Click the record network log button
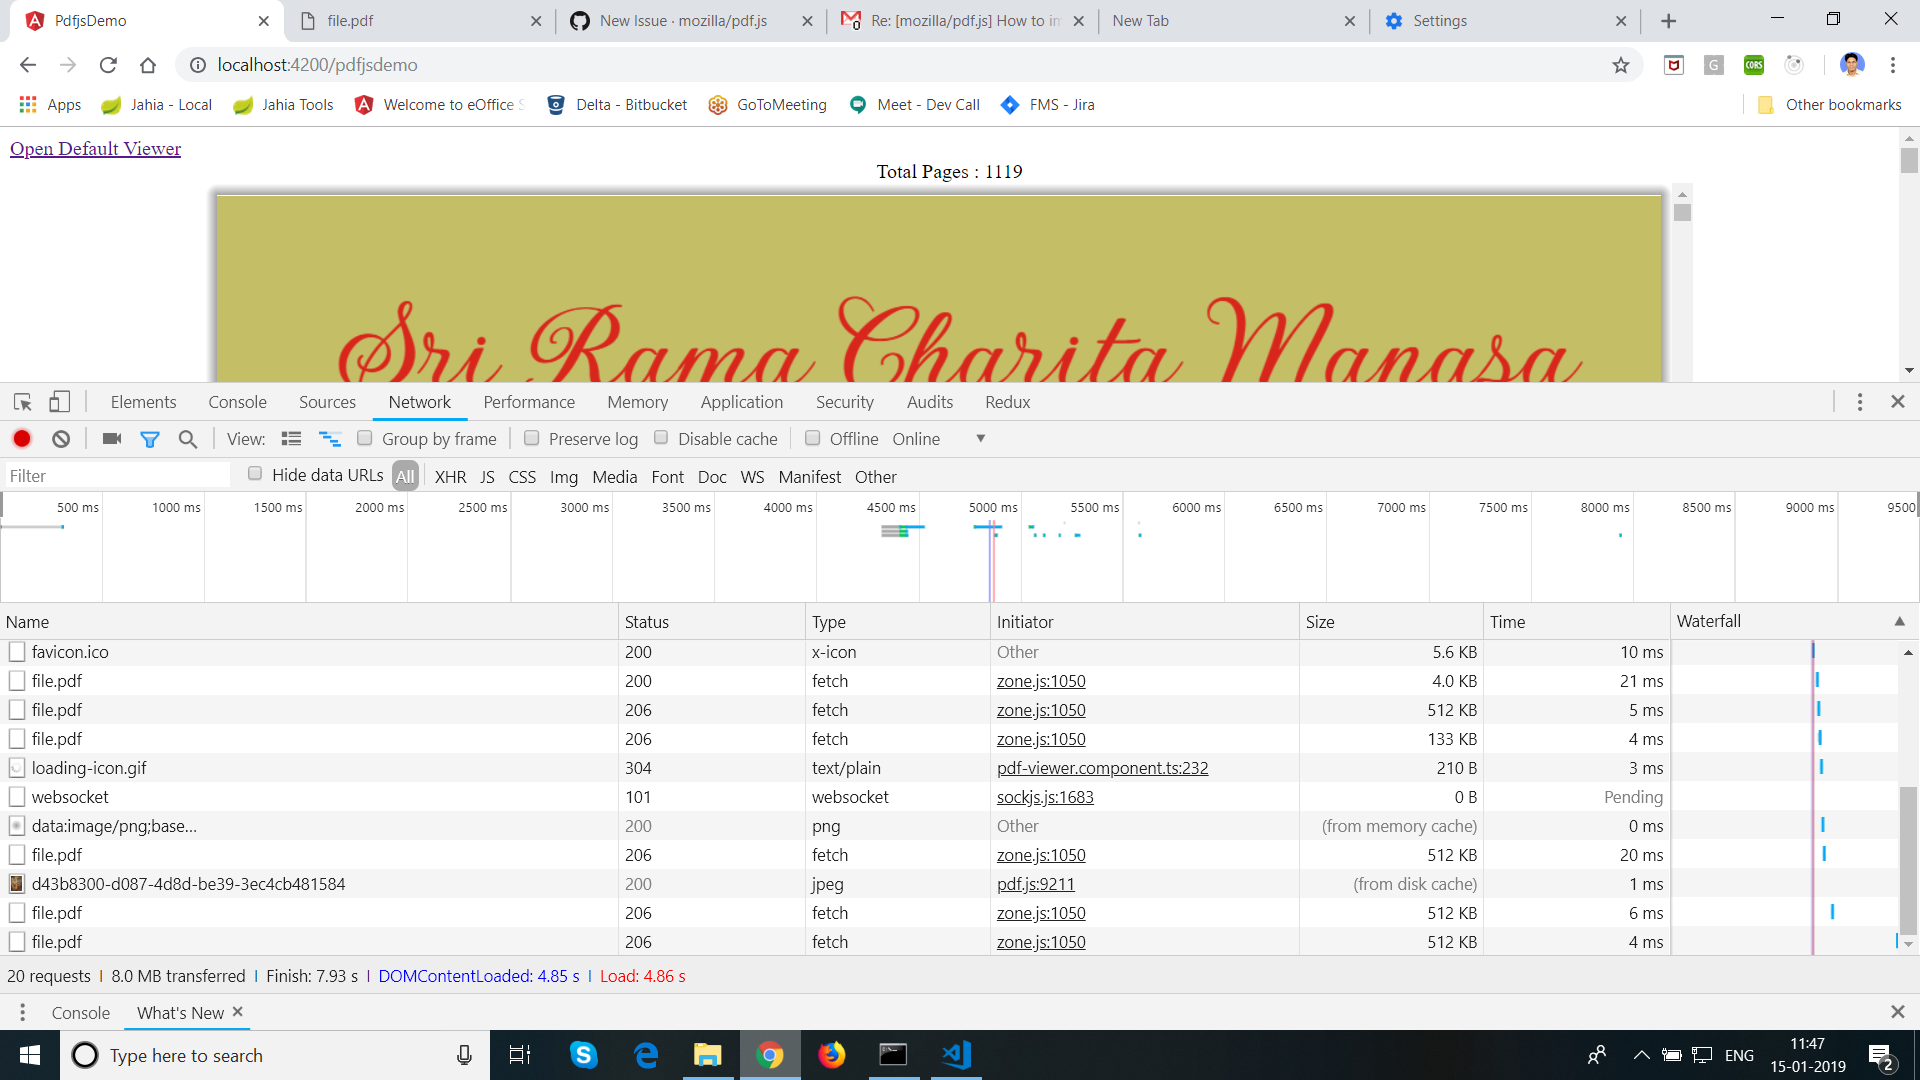This screenshot has height=1080, width=1920. [x=22, y=439]
